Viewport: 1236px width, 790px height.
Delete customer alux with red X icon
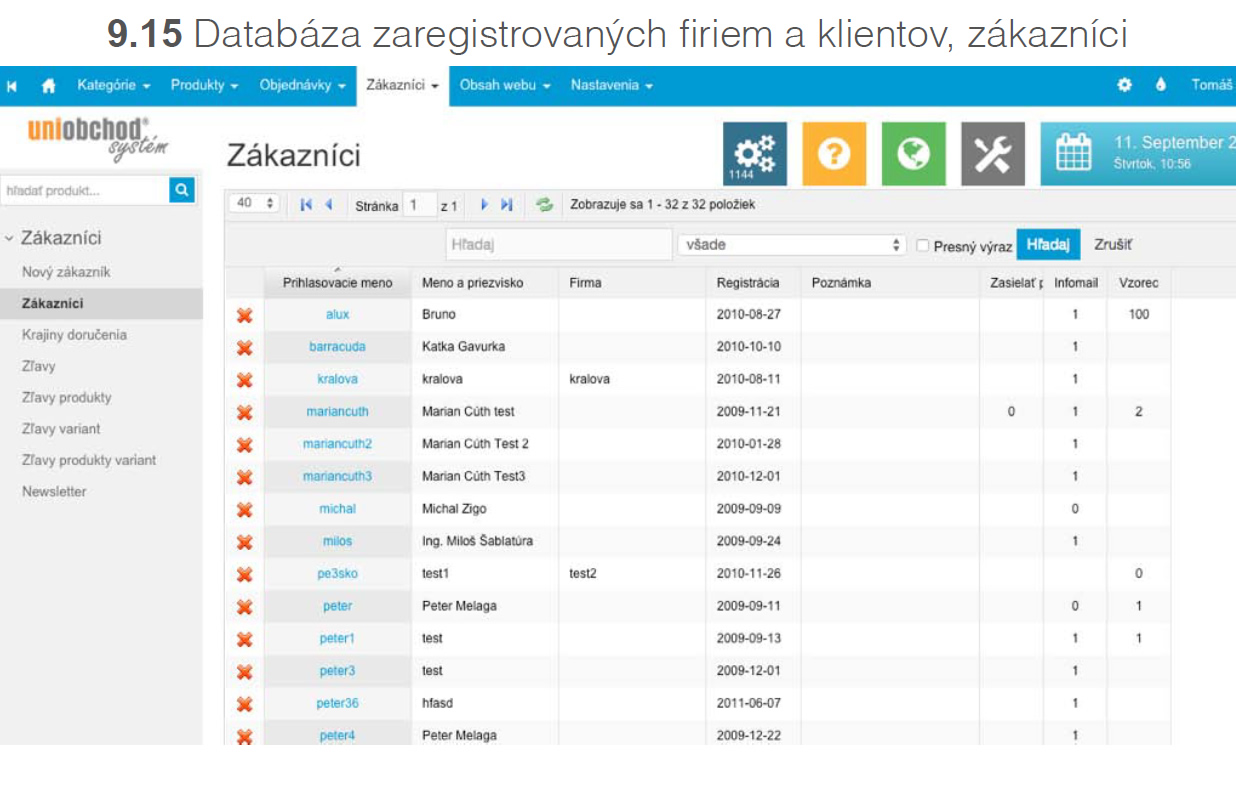[x=244, y=315]
